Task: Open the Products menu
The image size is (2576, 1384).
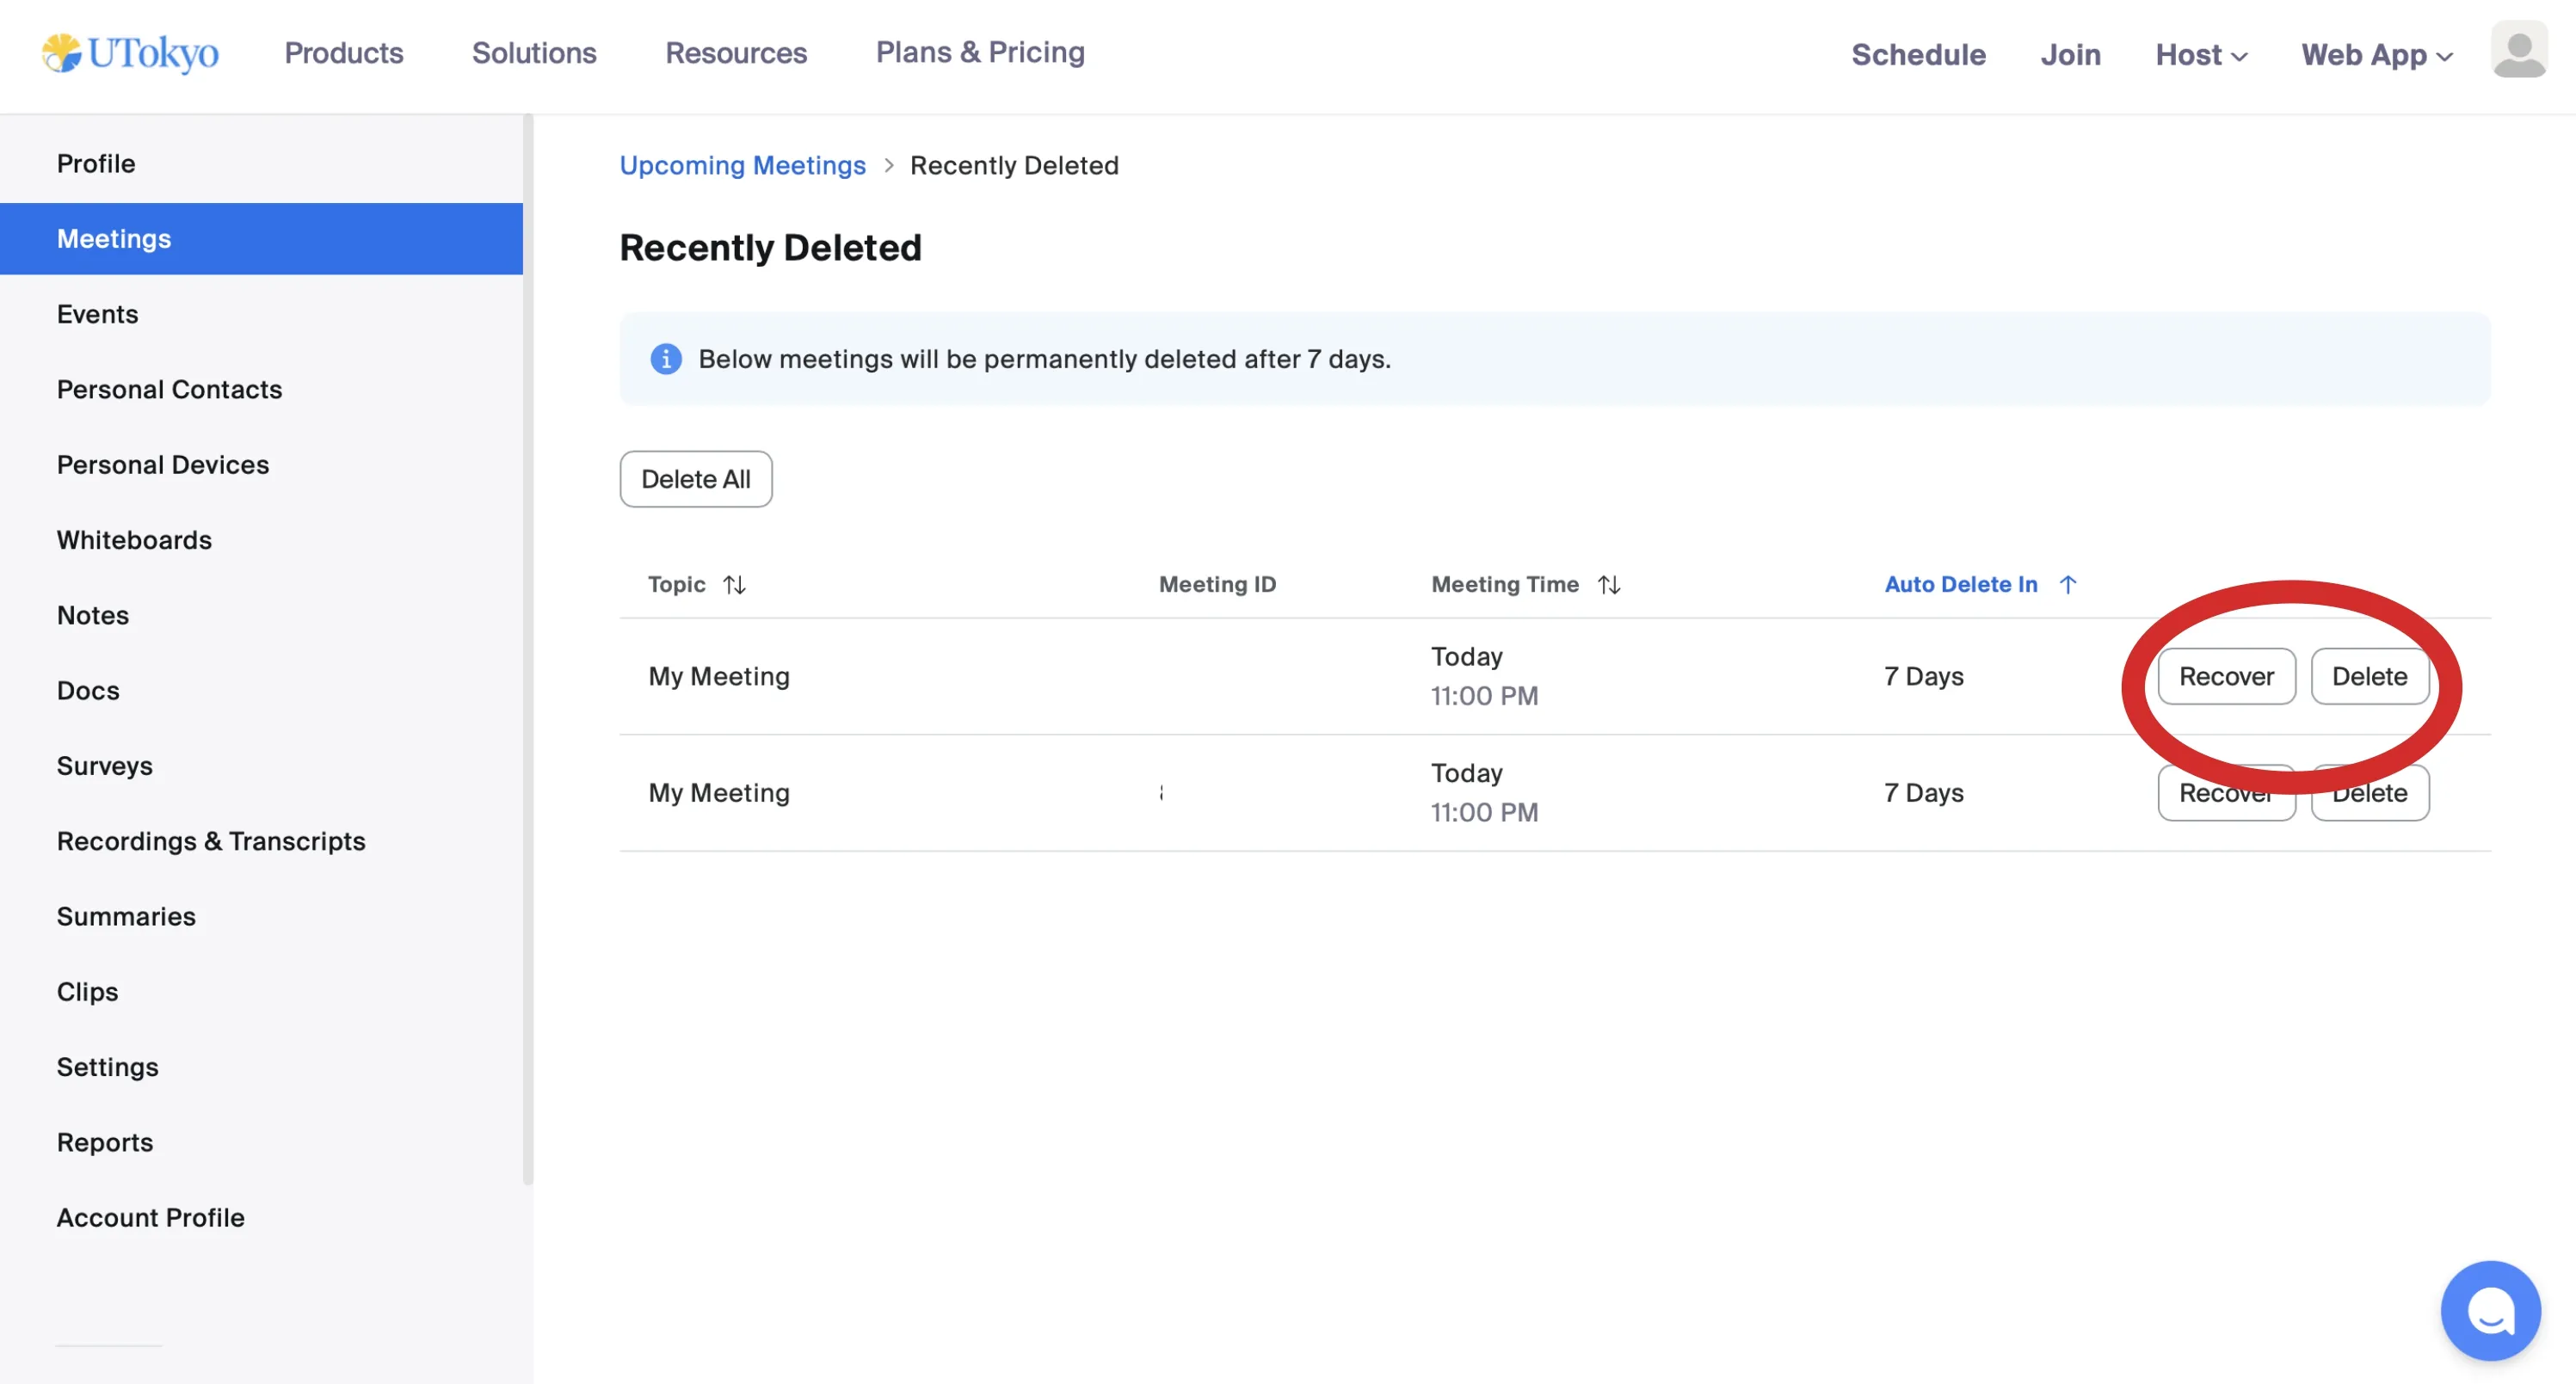Action: pos(344,53)
